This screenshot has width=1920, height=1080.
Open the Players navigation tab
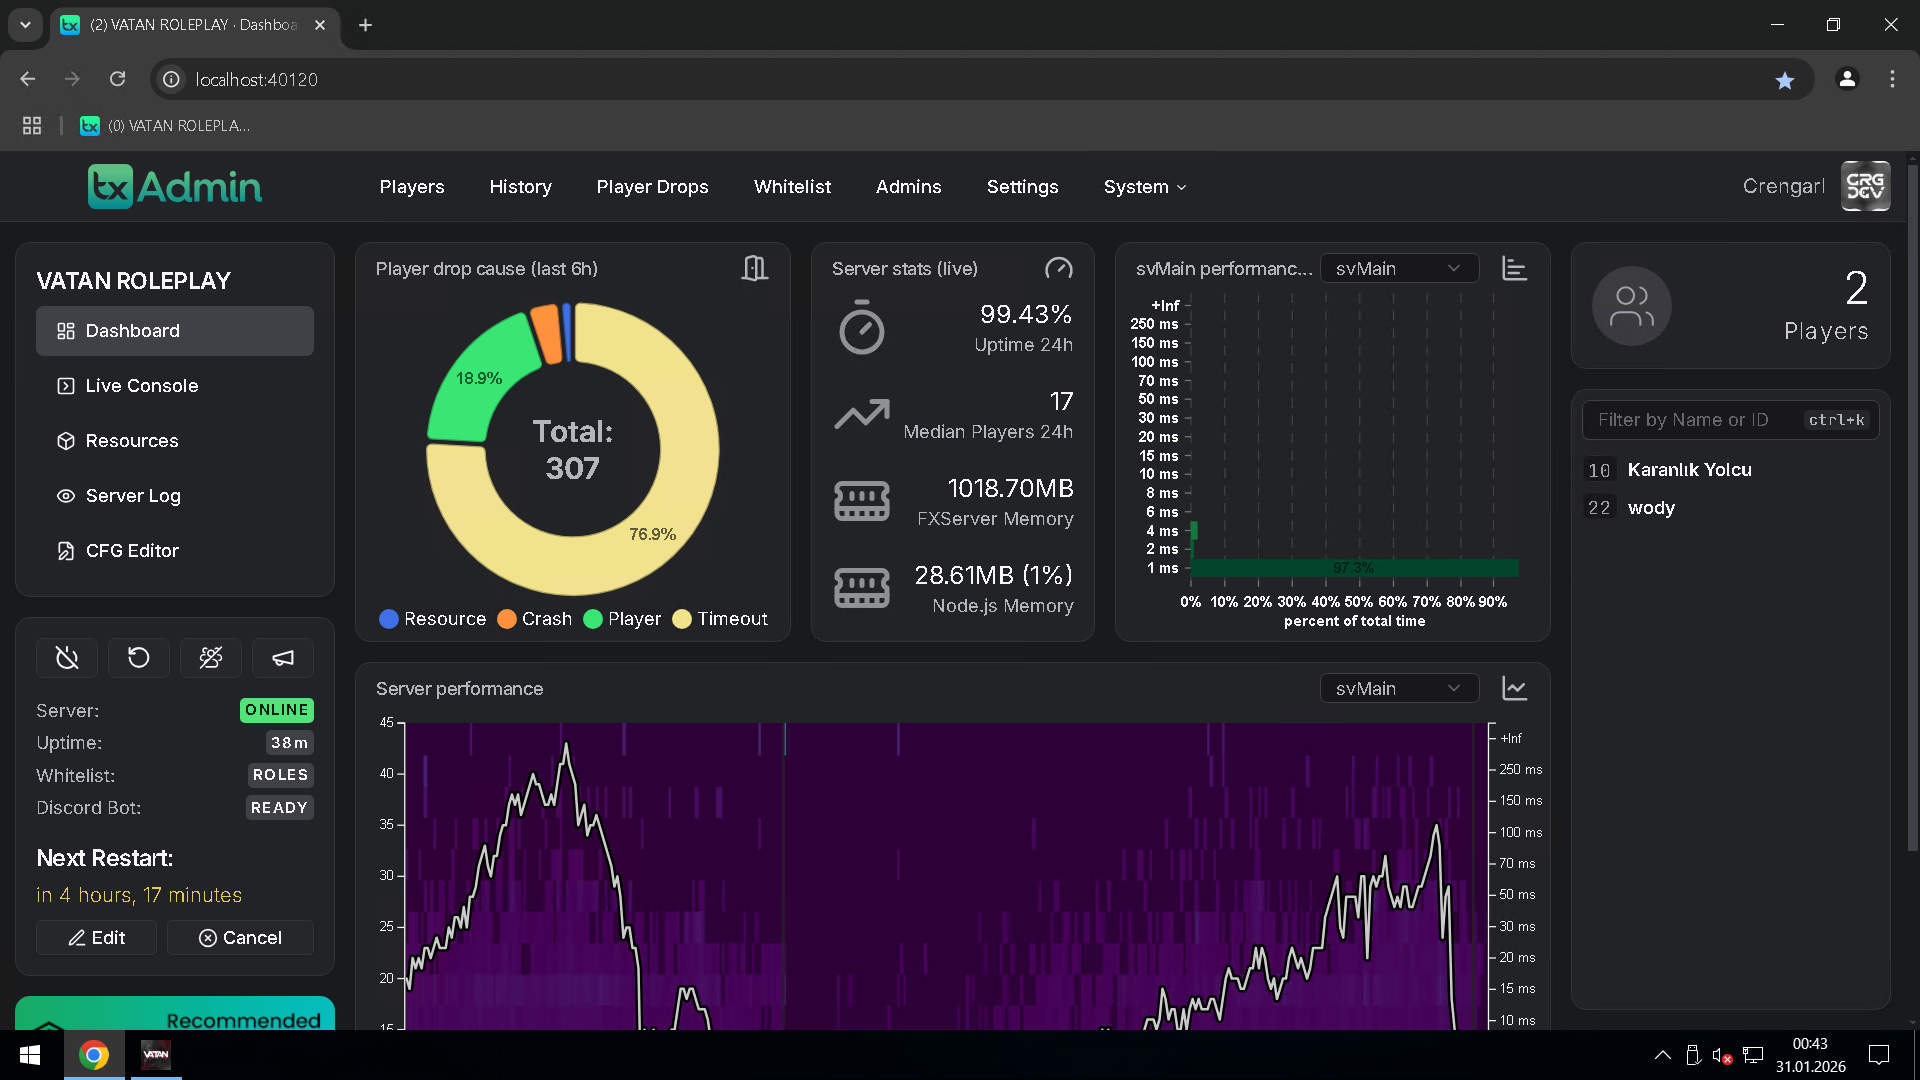[412, 187]
